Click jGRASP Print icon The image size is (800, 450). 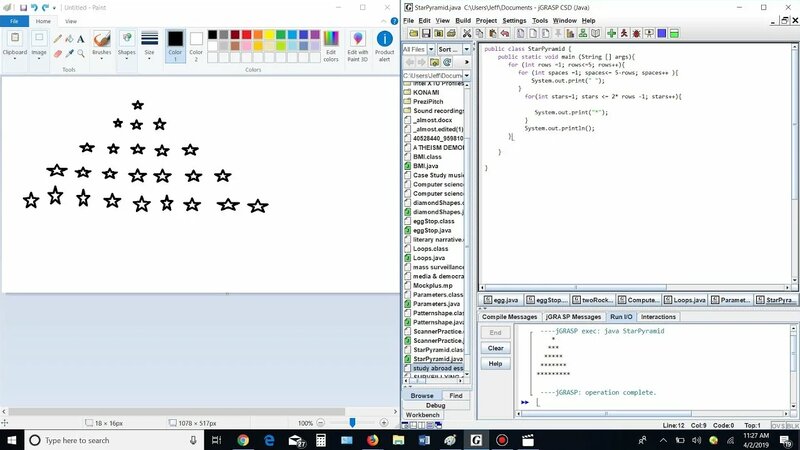click(x=451, y=34)
